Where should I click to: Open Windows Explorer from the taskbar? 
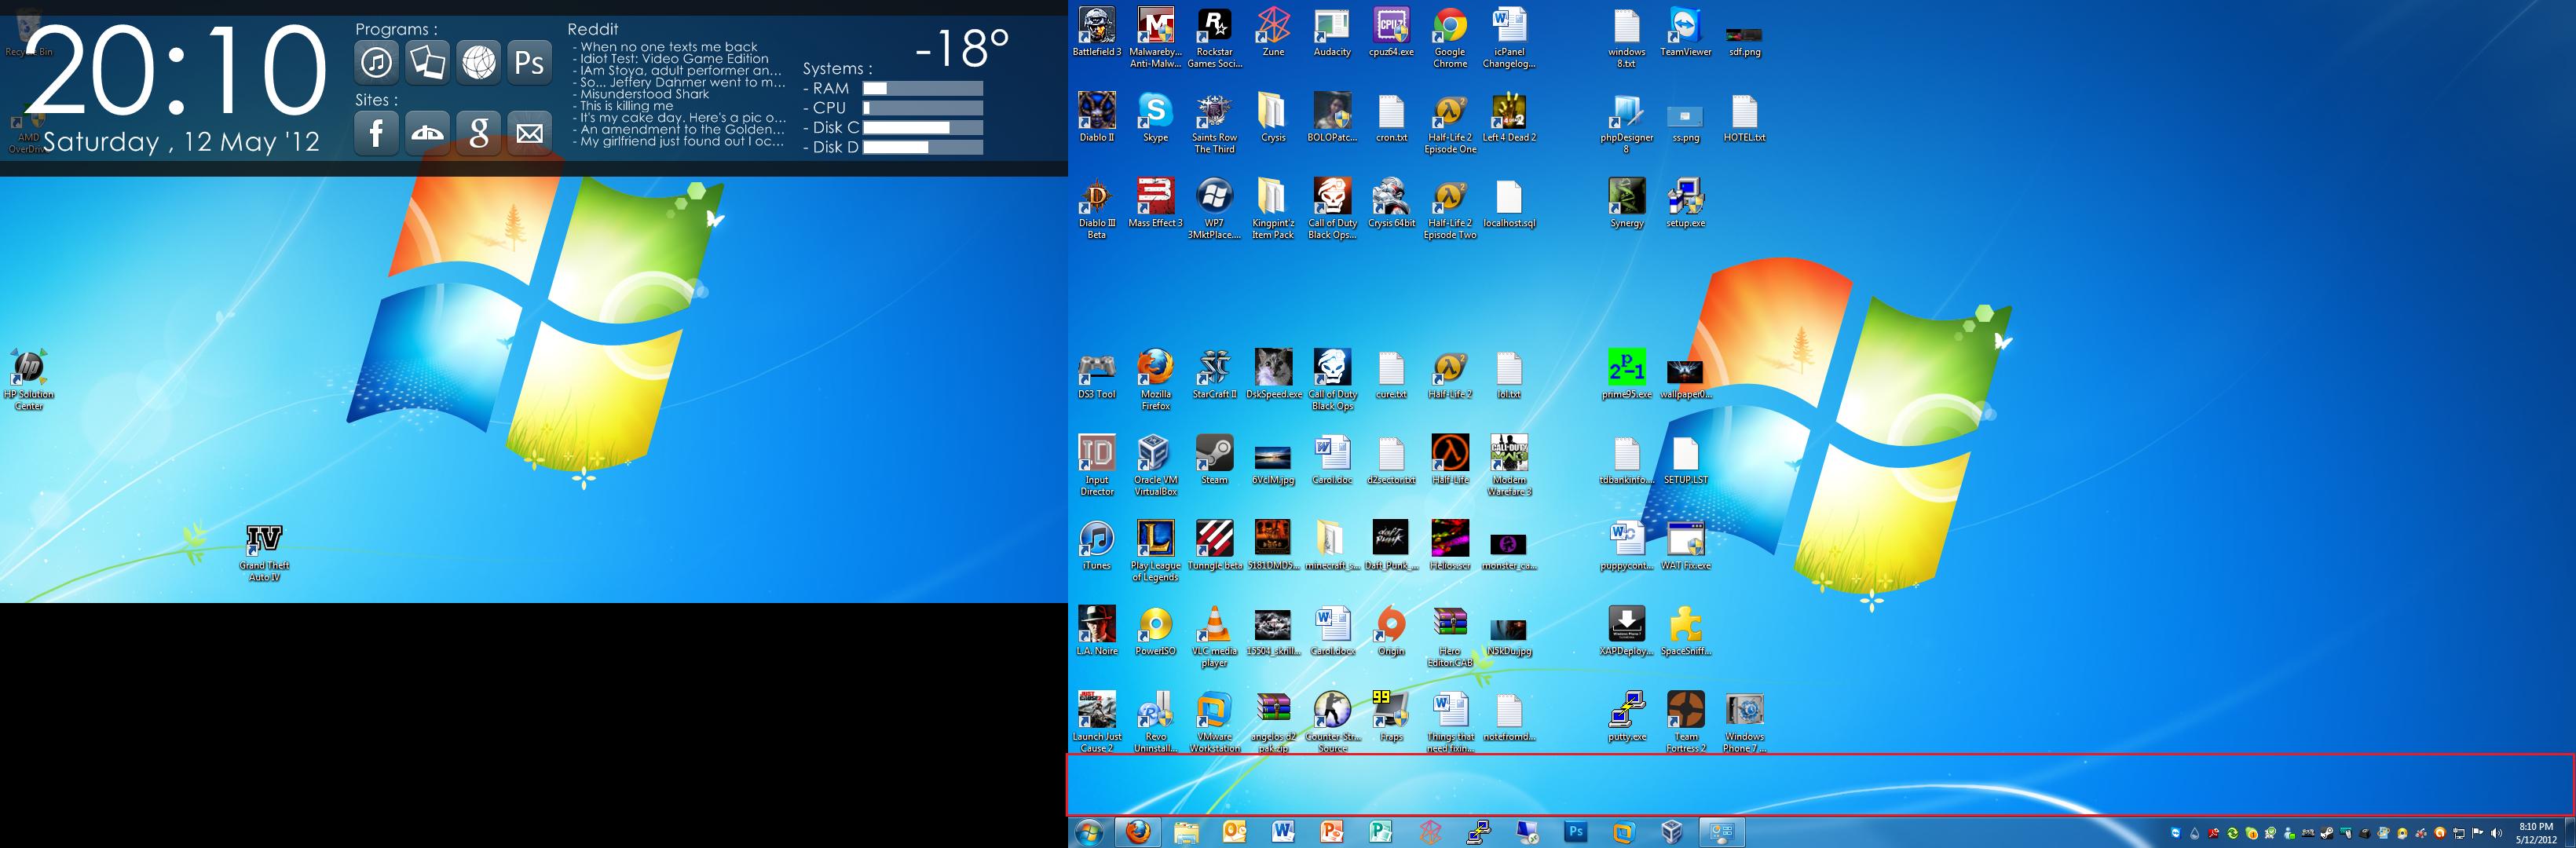(x=1186, y=832)
